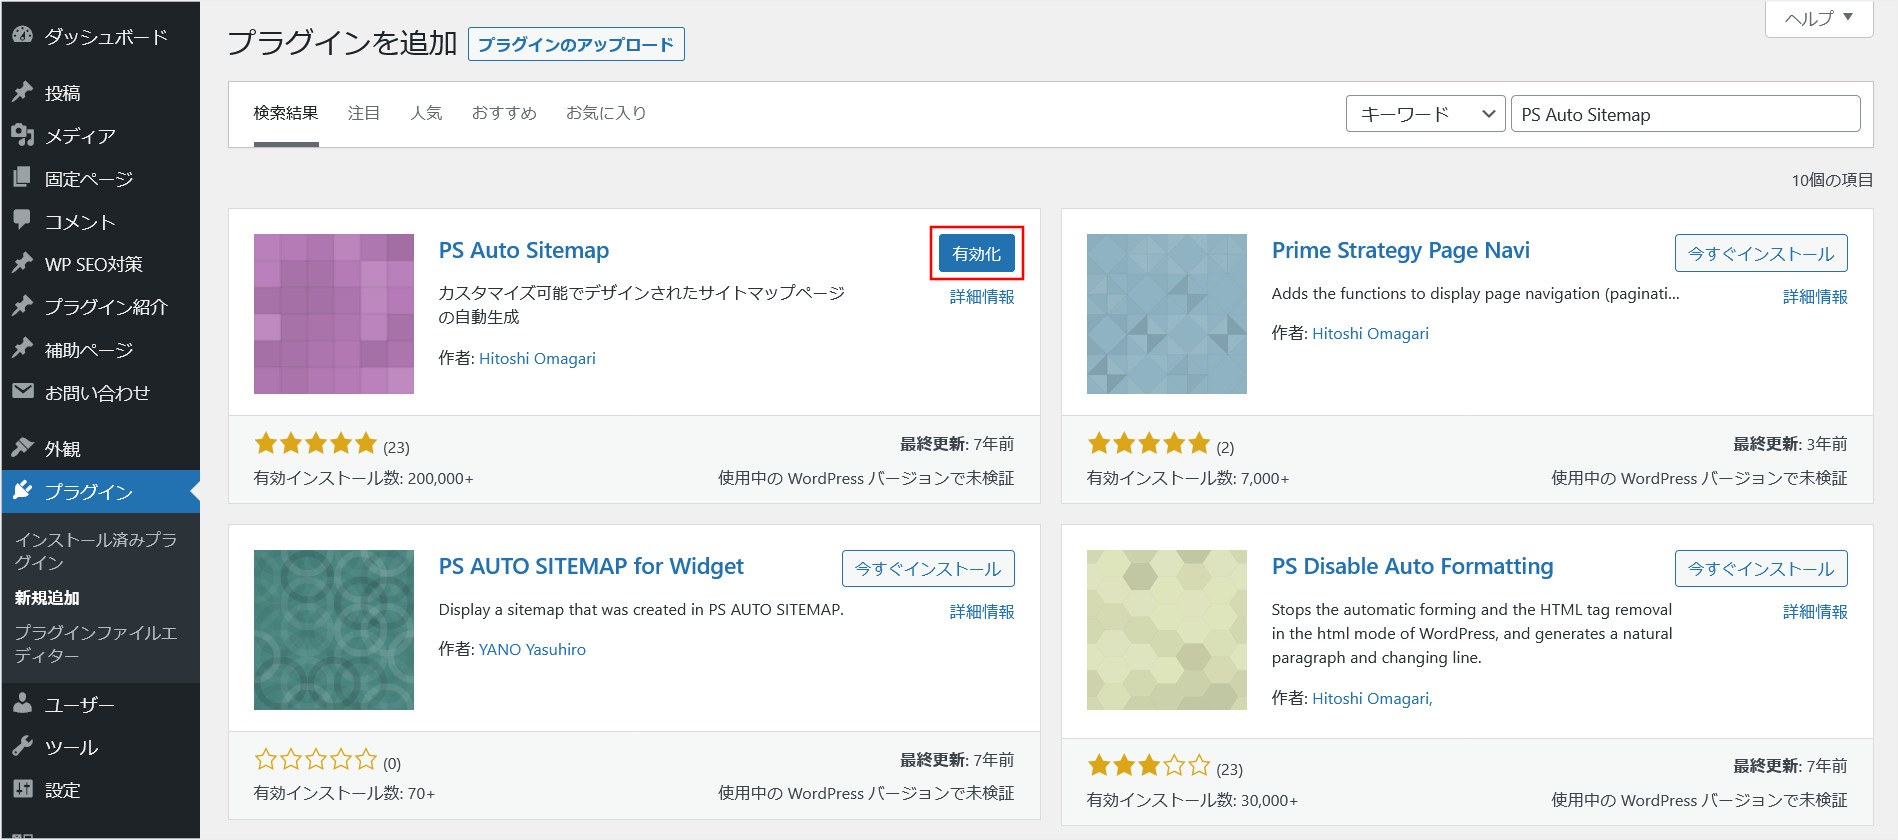Click the plugin search input field
This screenshot has width=1898, height=840.
(1685, 114)
